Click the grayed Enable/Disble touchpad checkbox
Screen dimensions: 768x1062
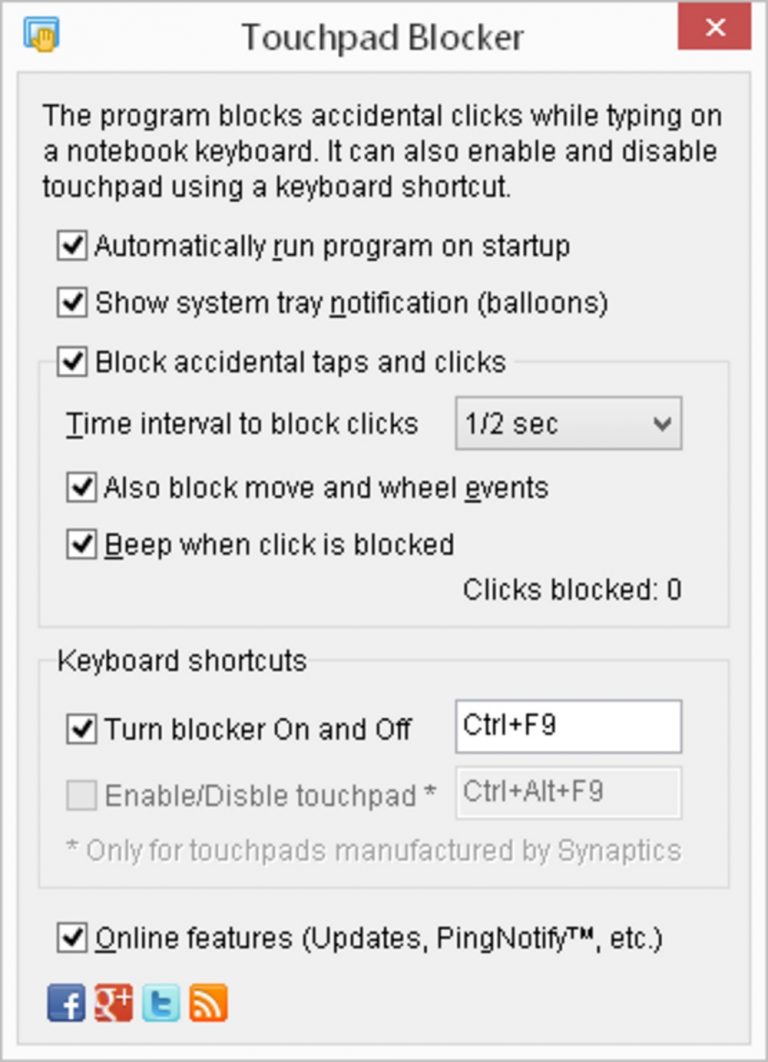(81, 795)
